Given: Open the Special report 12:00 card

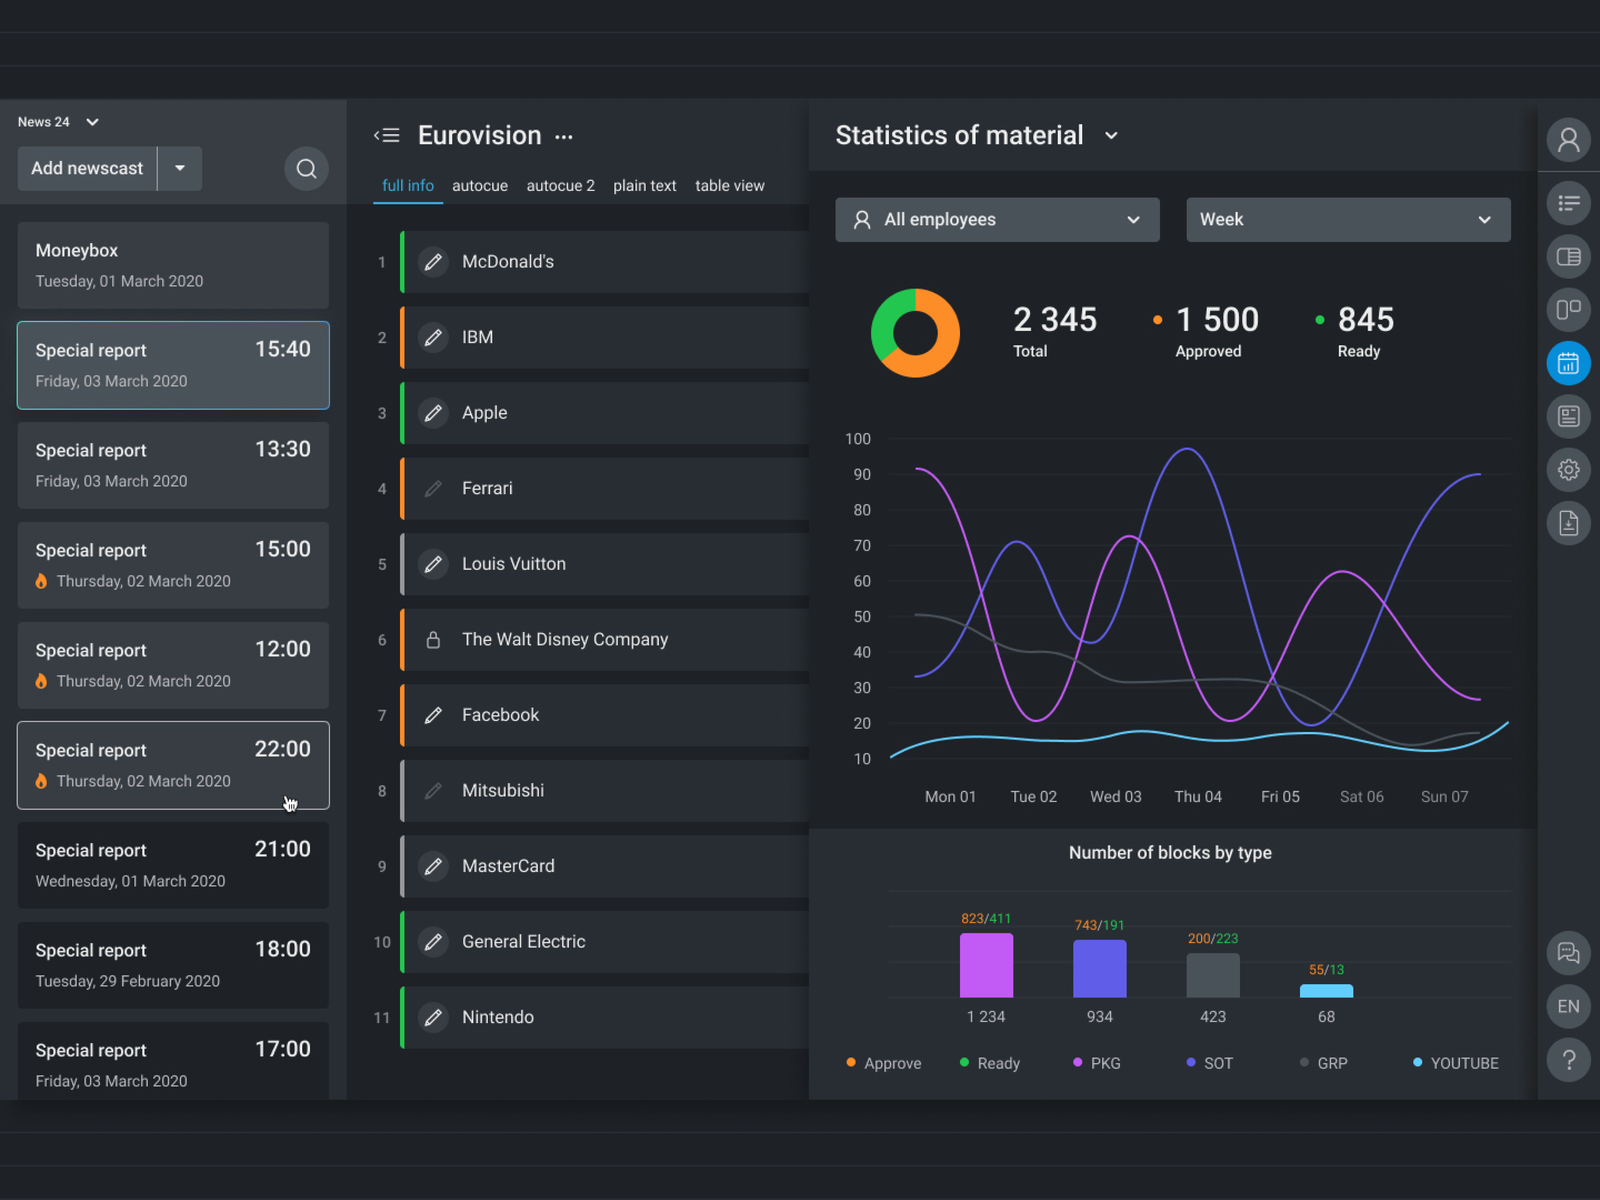Looking at the screenshot, I should 173,666.
